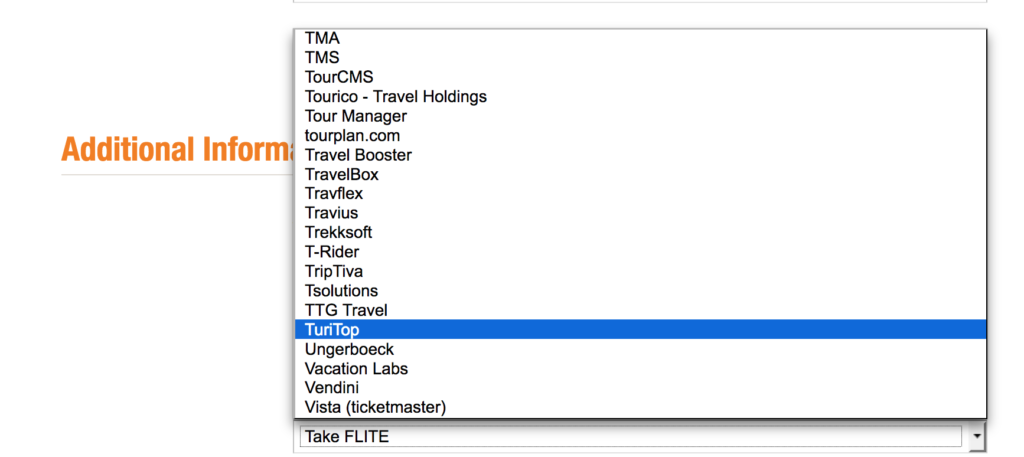Choose Tour Manager from the list
1024x457 pixels.
[356, 116]
